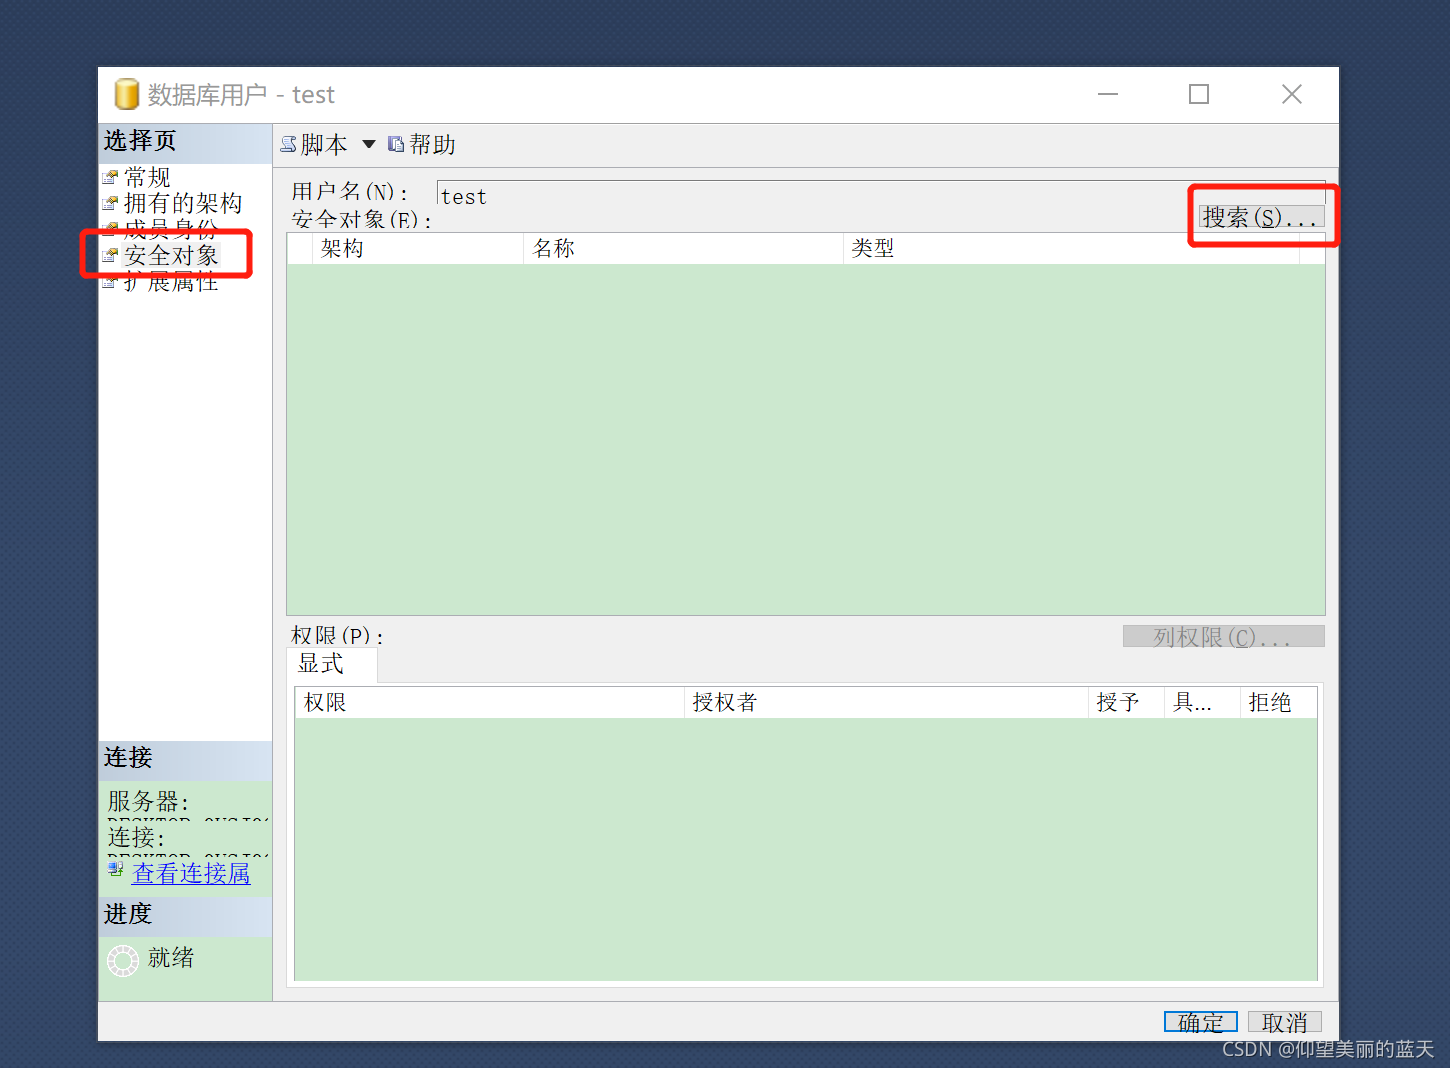Open the 查看连接属 link
Viewport: 1450px width, 1068px height.
(x=191, y=873)
